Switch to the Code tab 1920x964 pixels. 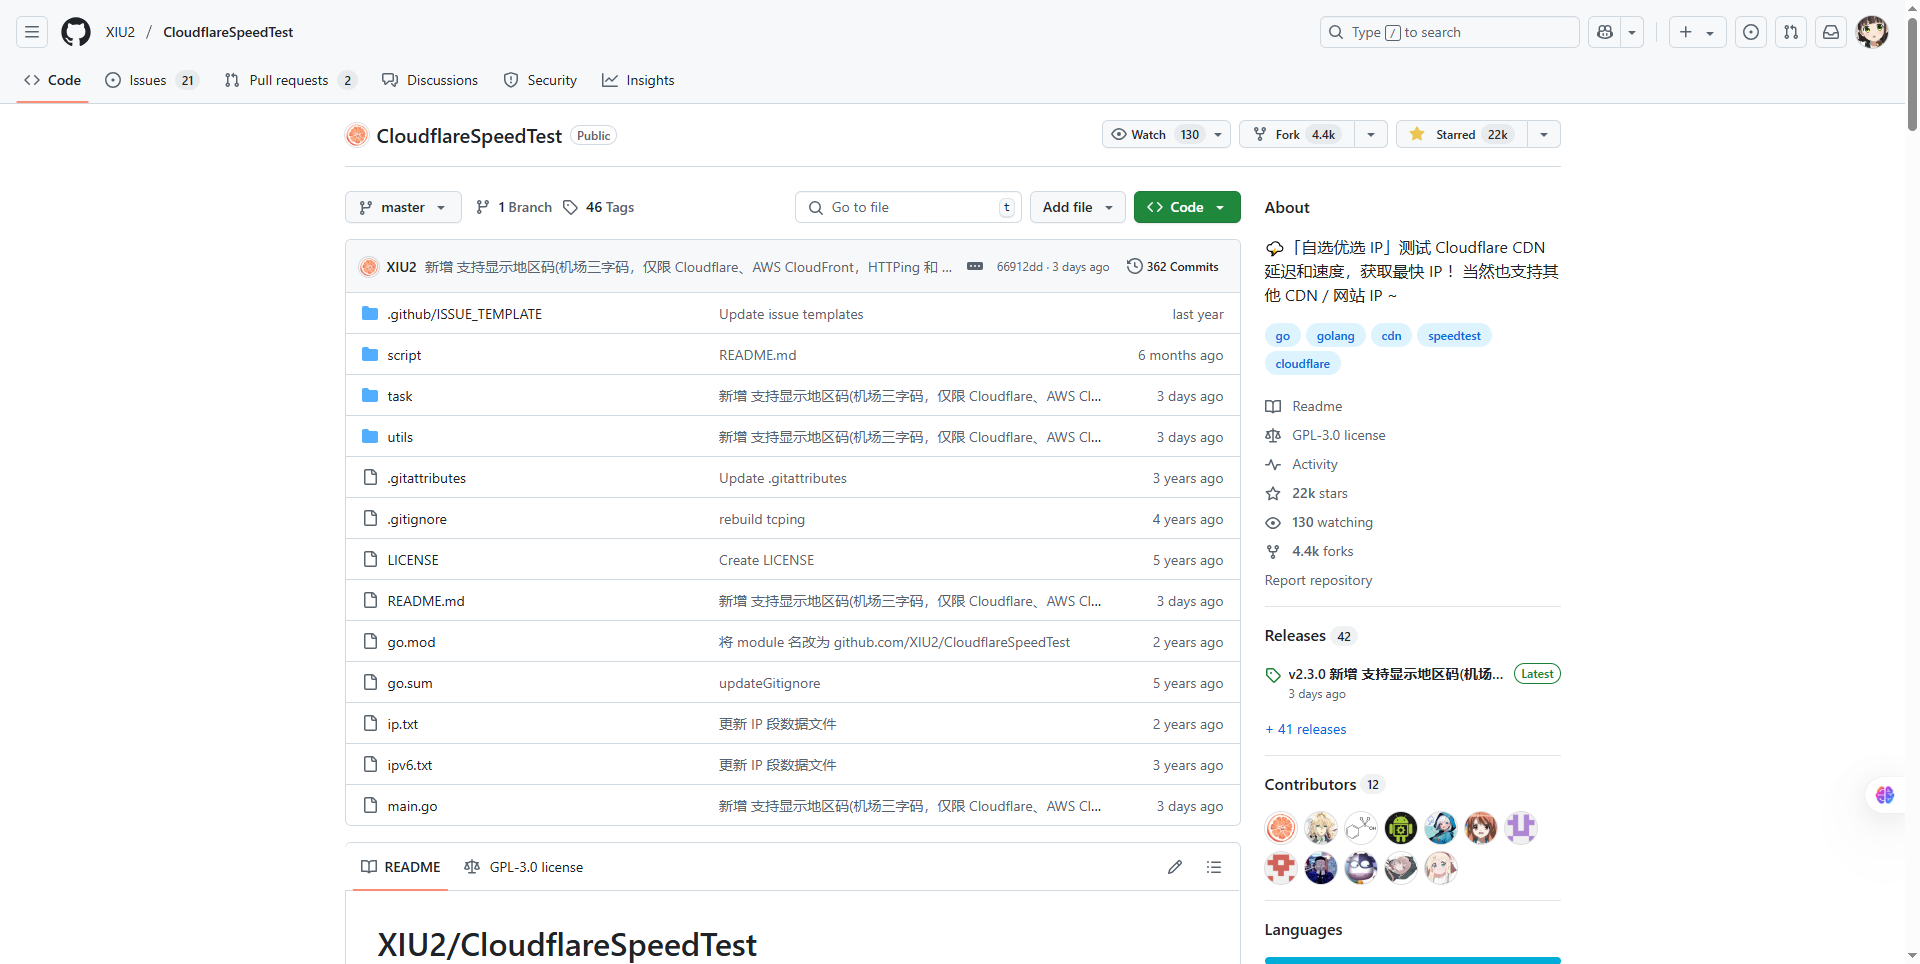click(x=52, y=80)
